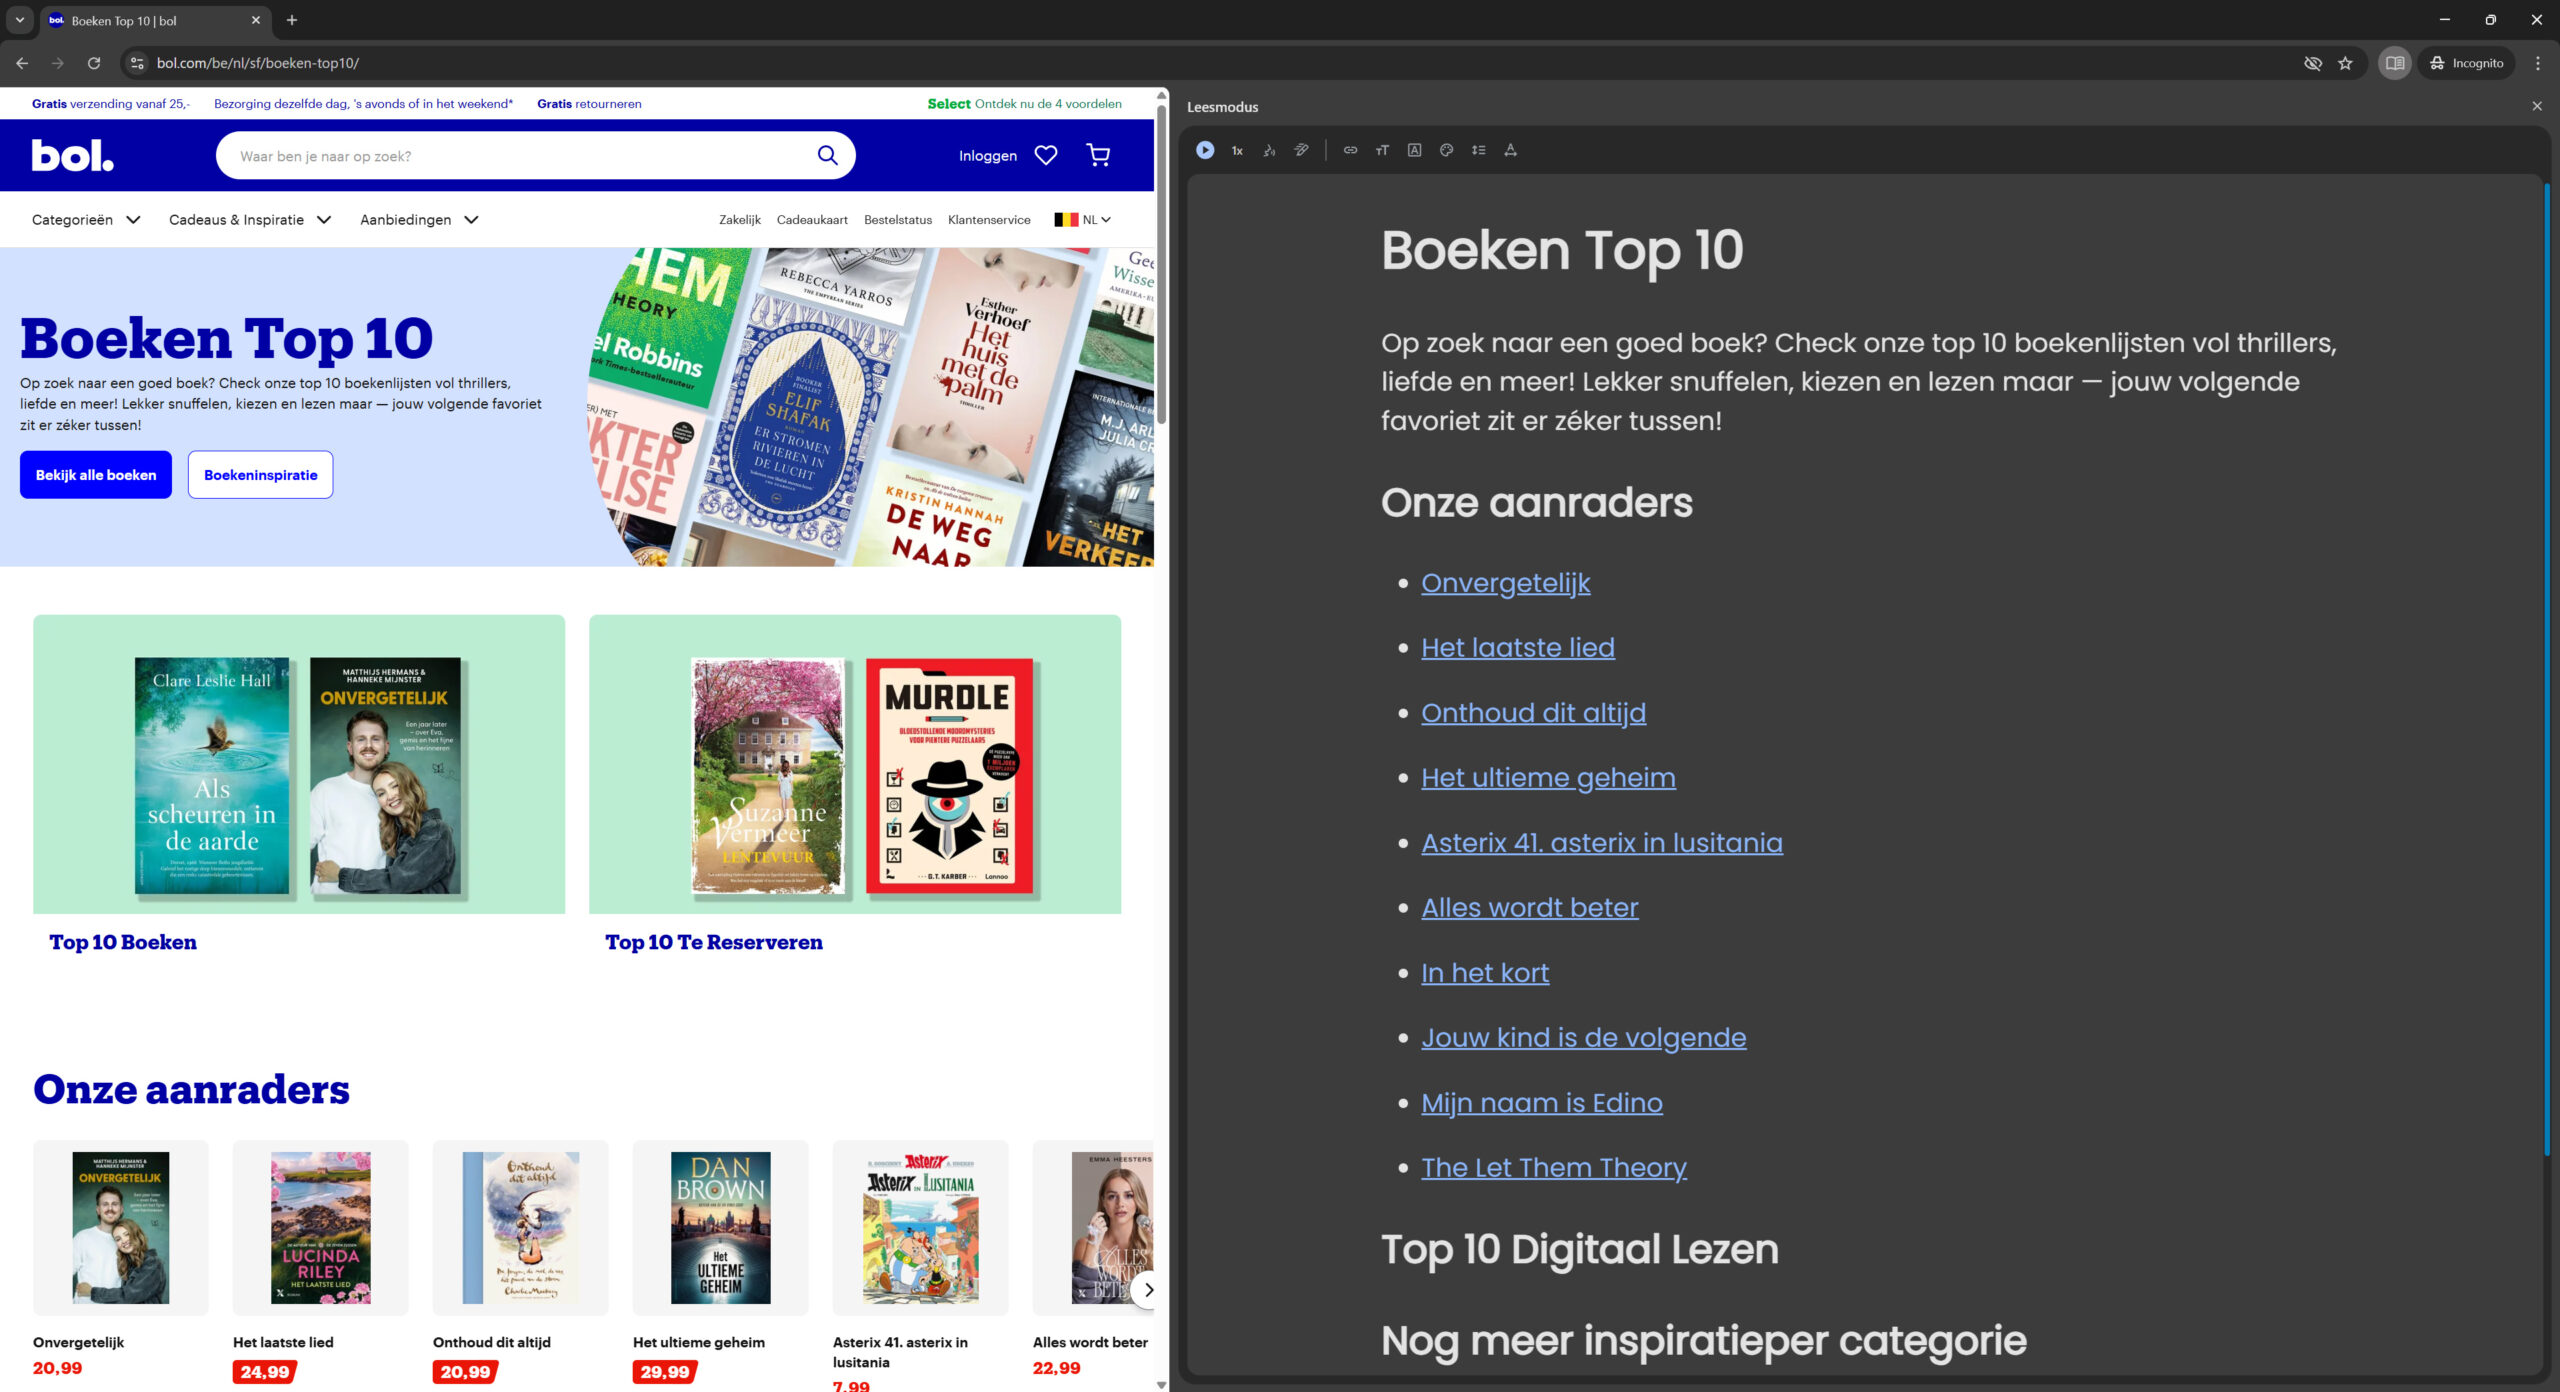This screenshot has width=2560, height=1392.
Task: Open the font size icon
Action: coord(1382,150)
